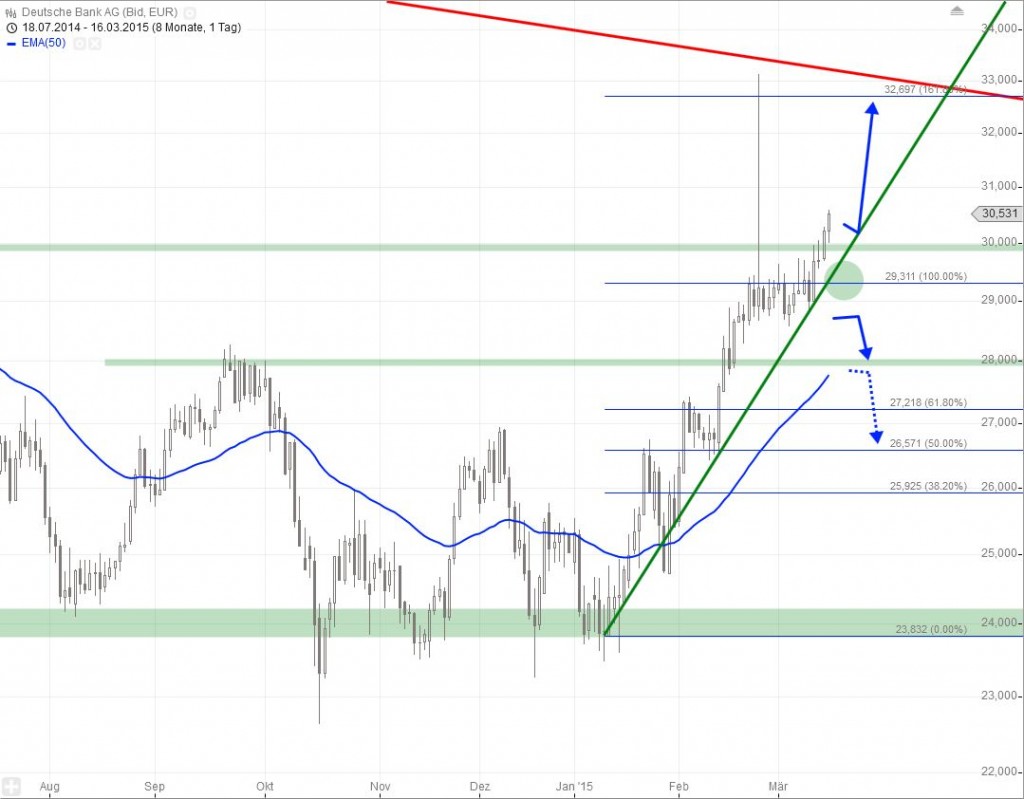Viewport: 1024px width, 799px height.
Task: Click the blue EMA(50) legend line marker
Action: coord(11,44)
